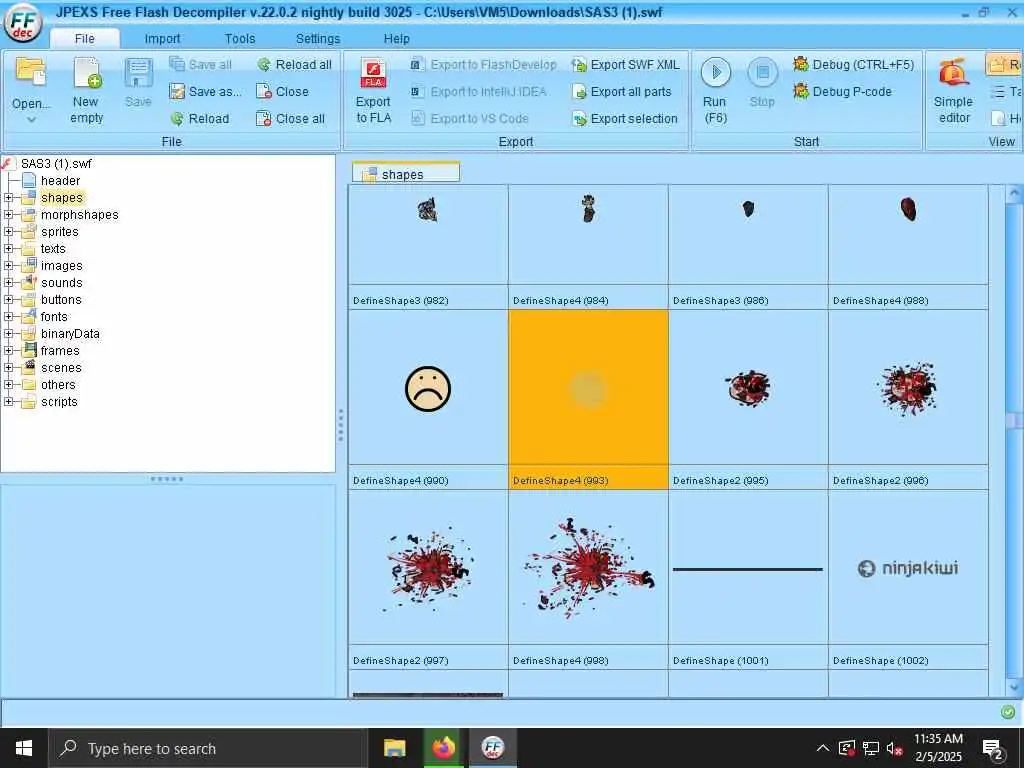
Task: Switch to Firefox in the taskbar
Action: [443, 748]
